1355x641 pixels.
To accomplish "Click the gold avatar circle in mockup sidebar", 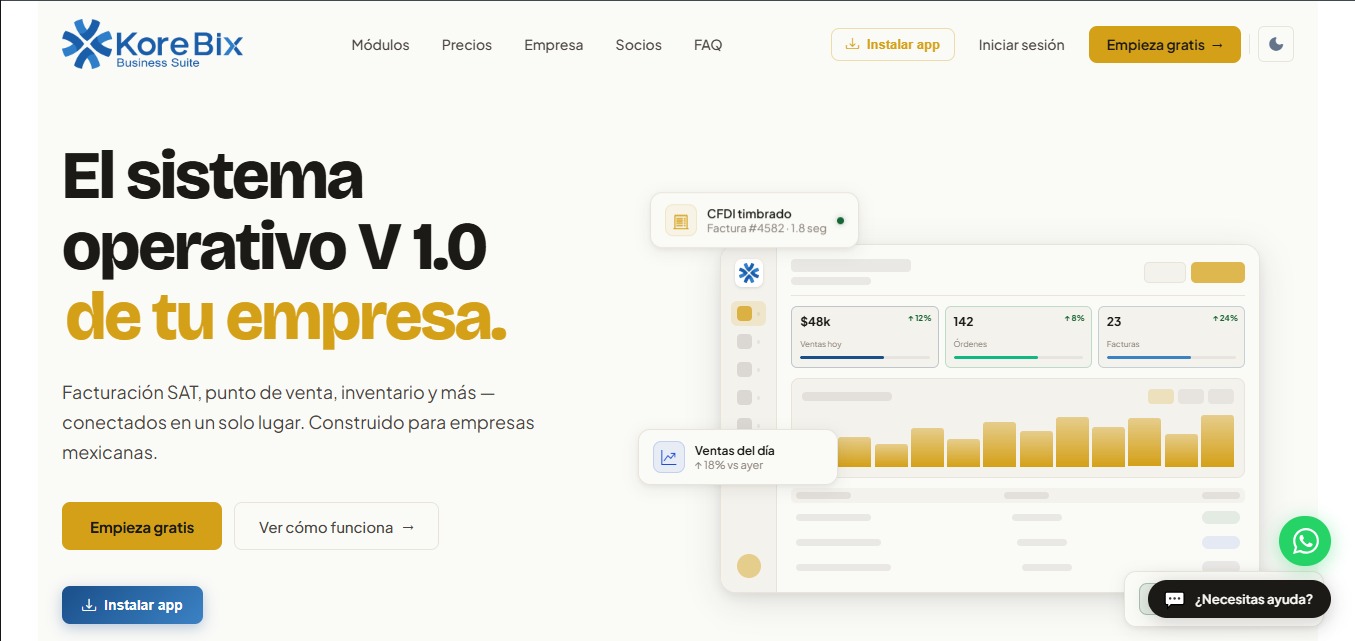I will tap(749, 566).
